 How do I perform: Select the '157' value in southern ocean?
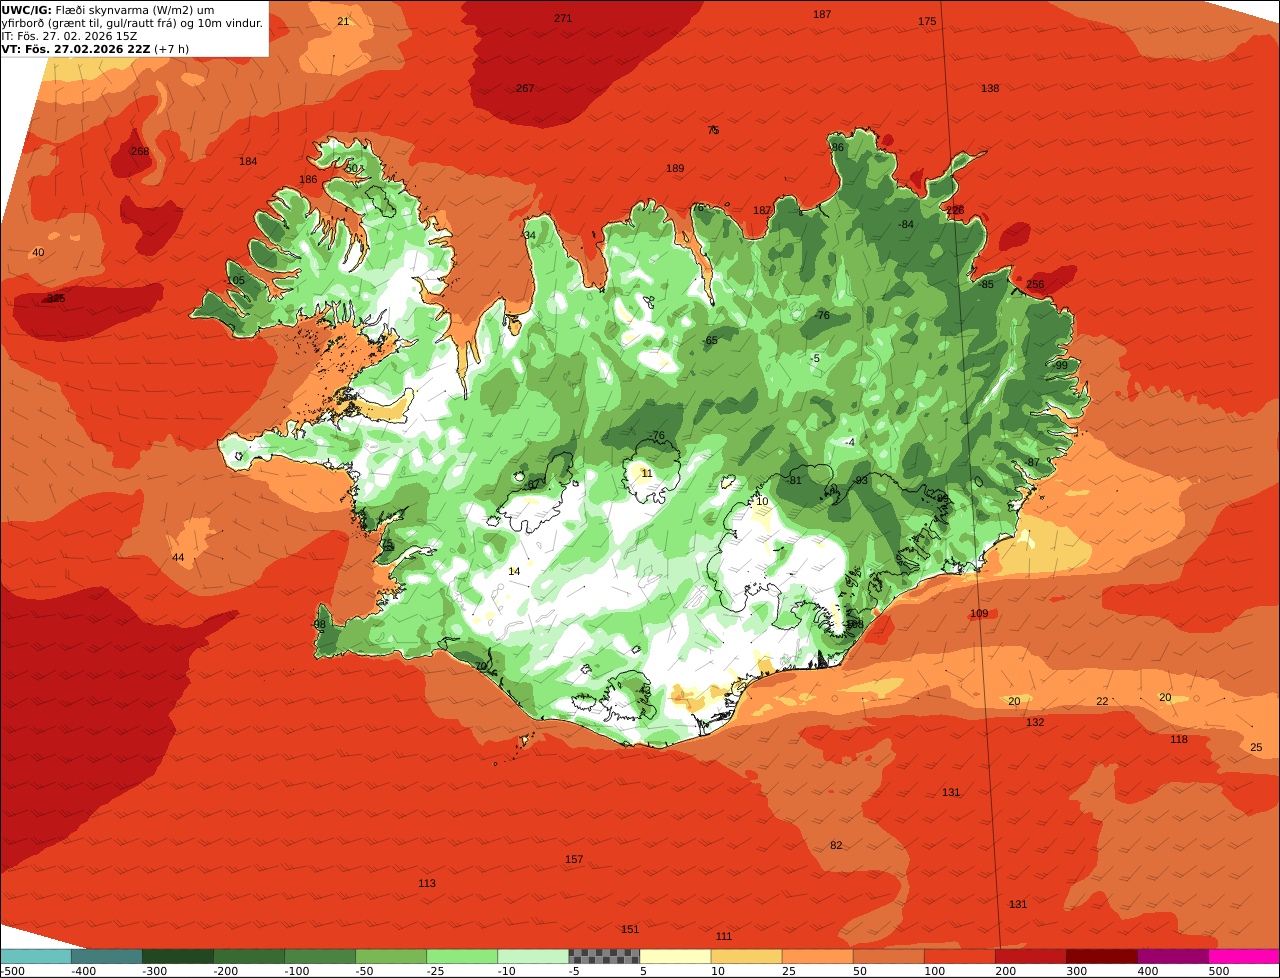click(574, 859)
